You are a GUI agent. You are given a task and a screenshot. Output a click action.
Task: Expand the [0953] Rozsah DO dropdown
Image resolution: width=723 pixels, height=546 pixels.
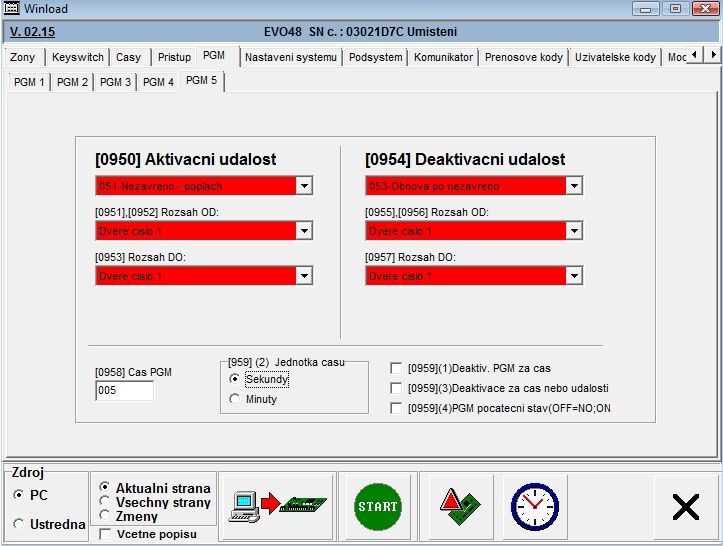coord(304,276)
